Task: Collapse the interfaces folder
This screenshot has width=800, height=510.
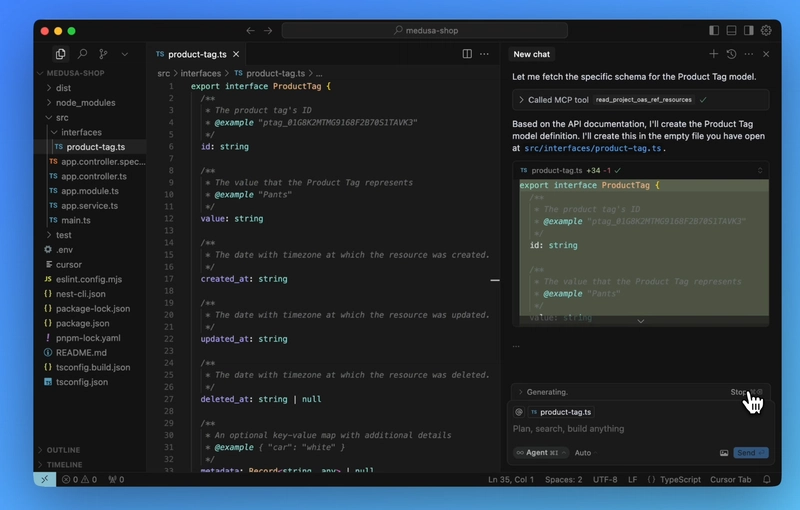Action: pyautogui.click(x=81, y=132)
